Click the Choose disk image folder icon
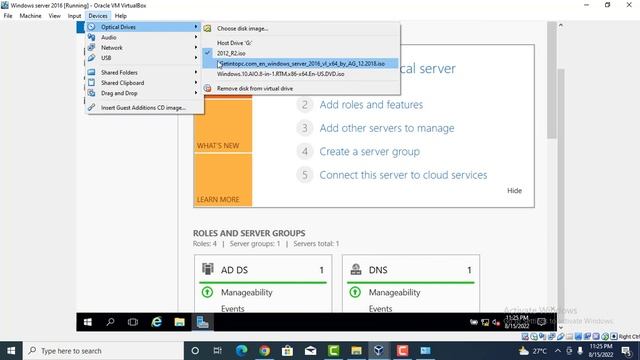 [x=207, y=29]
